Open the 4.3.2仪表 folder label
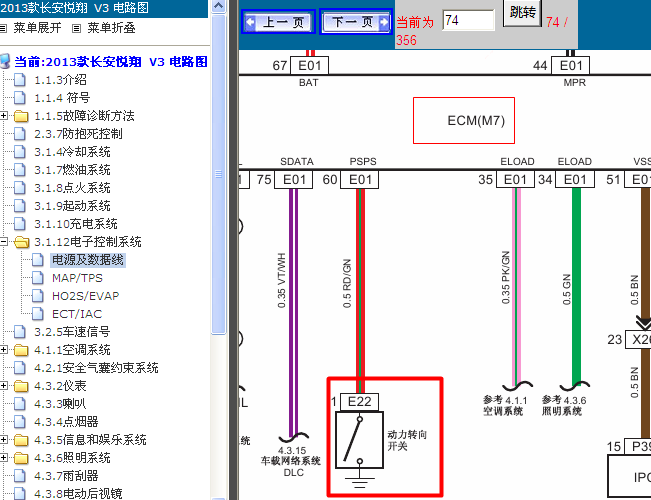 pyautogui.click(x=60, y=386)
